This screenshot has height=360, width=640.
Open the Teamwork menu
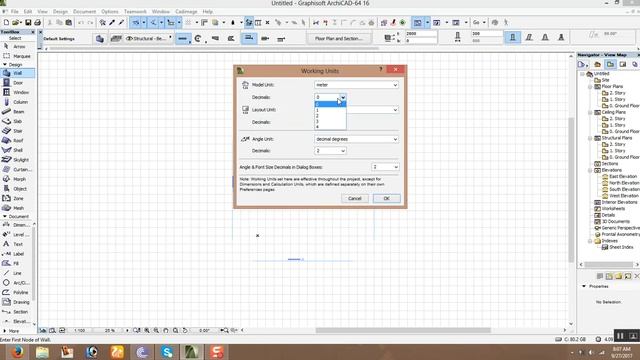coord(135,11)
